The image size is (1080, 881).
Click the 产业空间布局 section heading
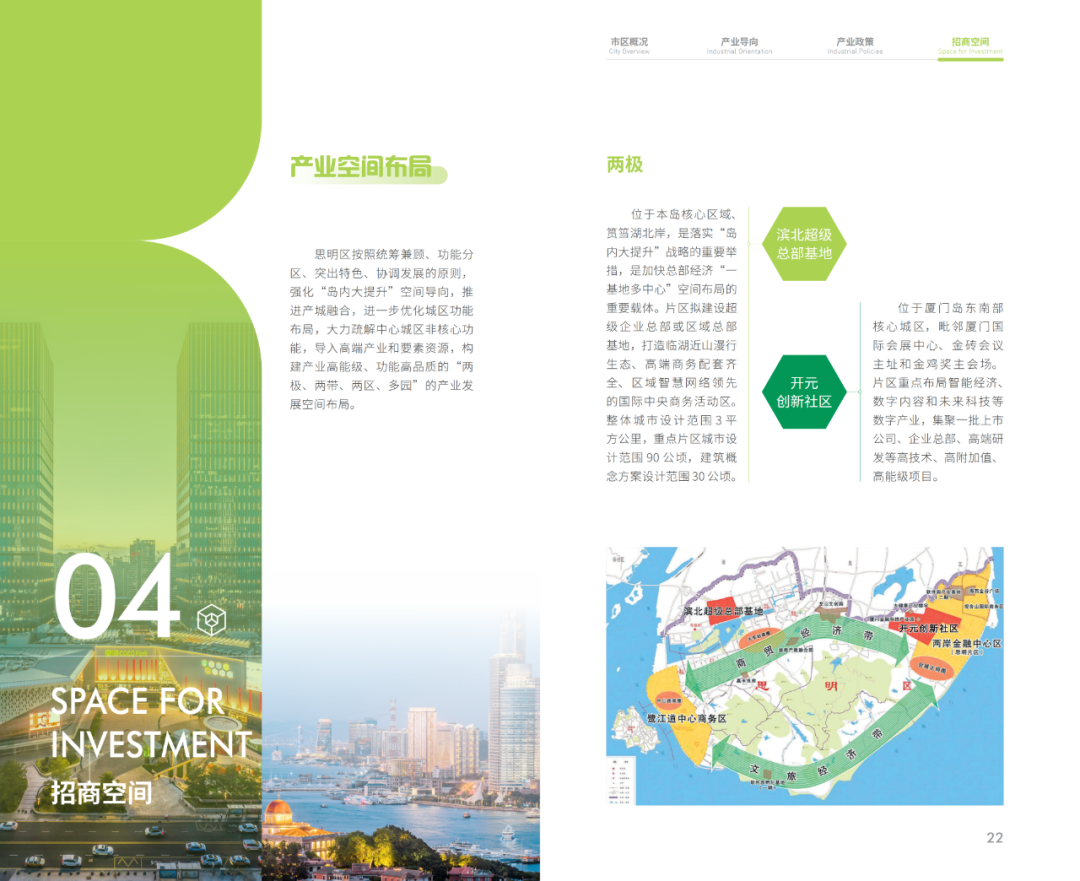click(x=361, y=167)
